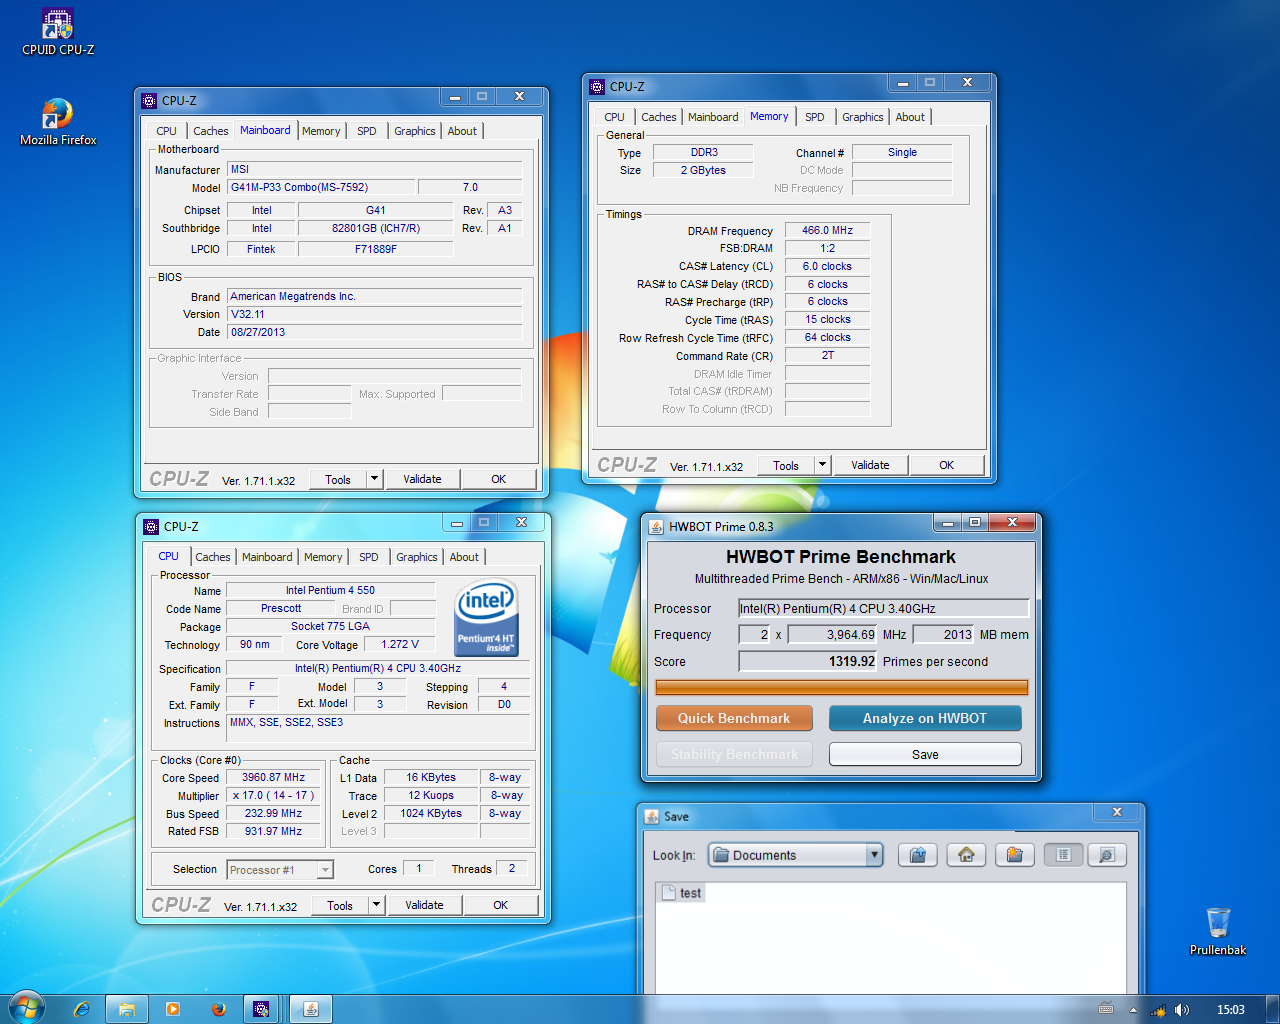
Task: Click Analyze on HWBOT button
Action: coord(925,718)
